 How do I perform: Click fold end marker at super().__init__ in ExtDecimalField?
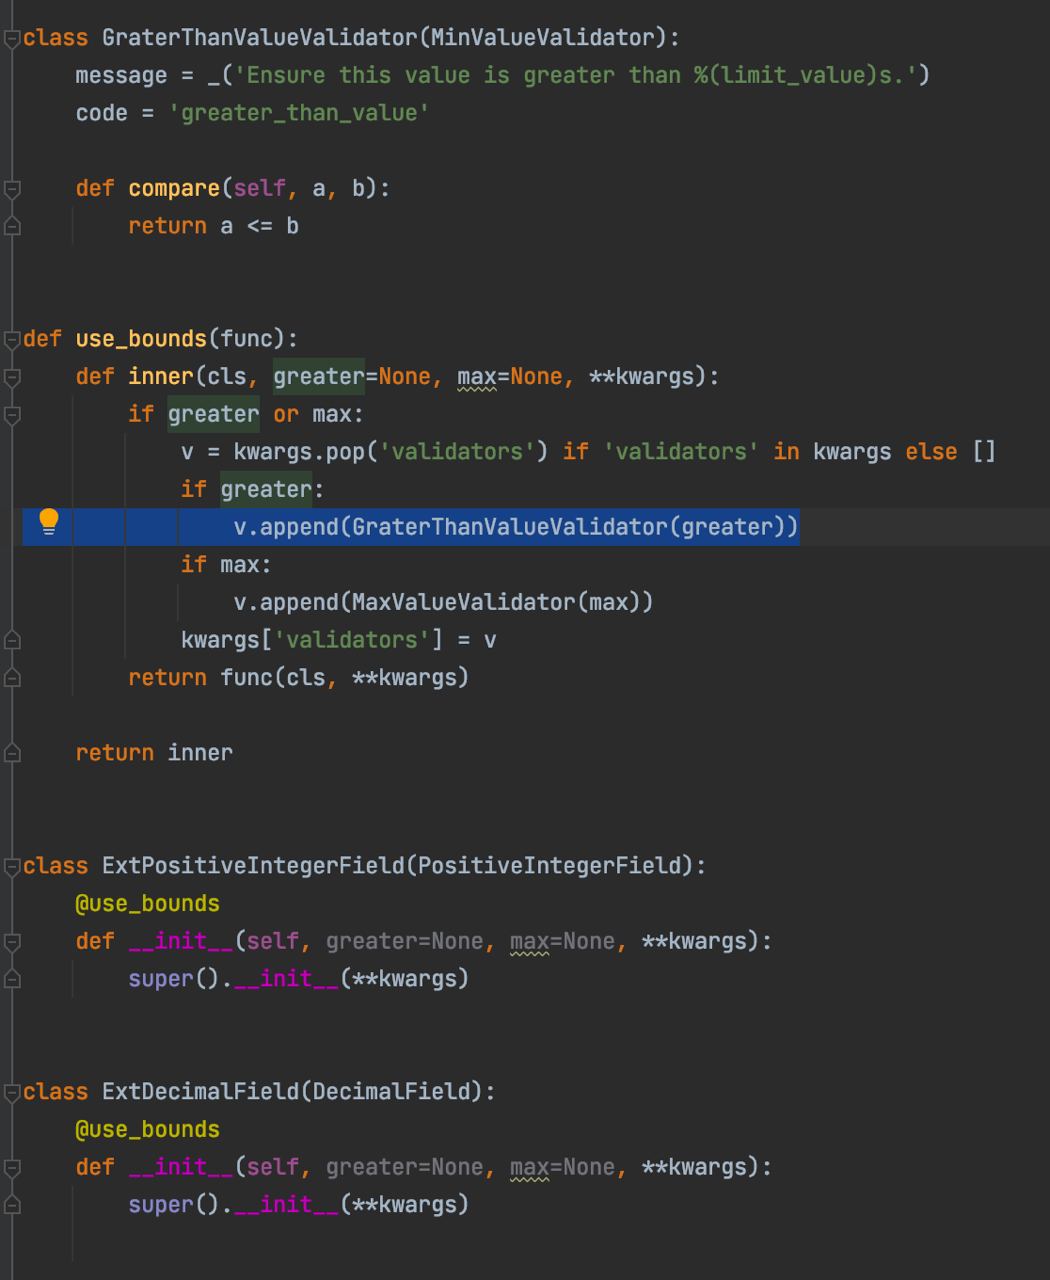coord(12,1205)
